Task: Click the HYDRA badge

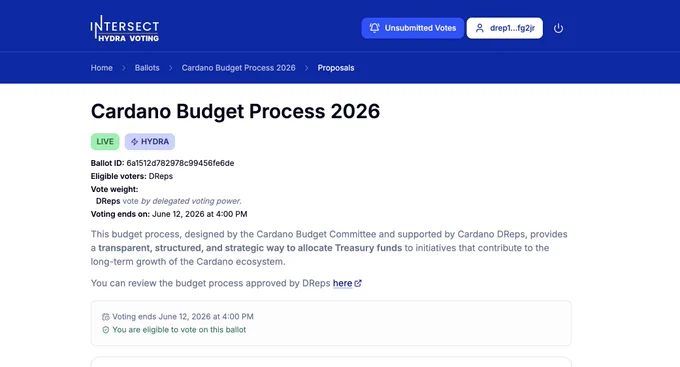Action: pyautogui.click(x=150, y=142)
